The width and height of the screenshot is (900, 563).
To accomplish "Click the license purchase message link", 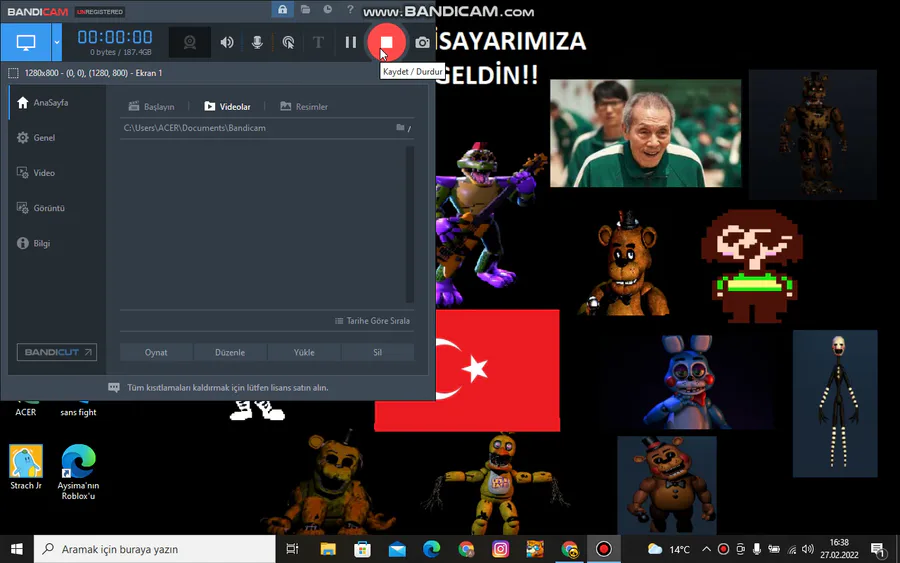I will [x=227, y=388].
